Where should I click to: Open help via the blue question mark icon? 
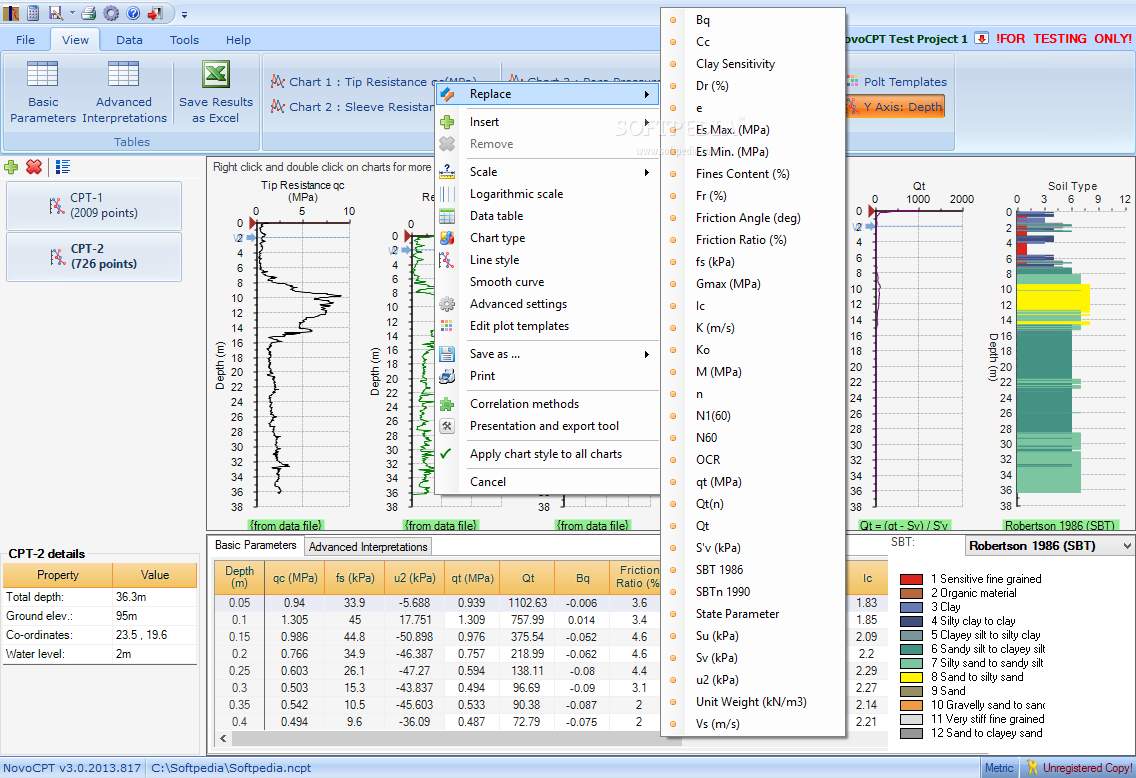pyautogui.click(x=133, y=13)
